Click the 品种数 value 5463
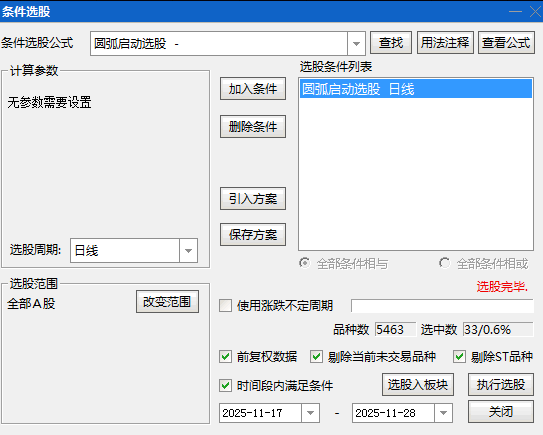This screenshot has width=543, height=435. [395, 329]
